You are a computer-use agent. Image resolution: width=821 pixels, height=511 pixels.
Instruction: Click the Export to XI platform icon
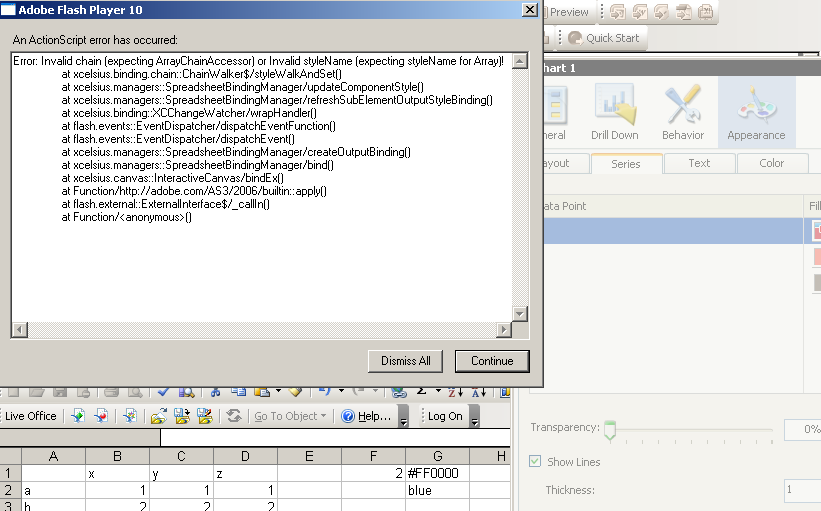[x=706, y=12]
